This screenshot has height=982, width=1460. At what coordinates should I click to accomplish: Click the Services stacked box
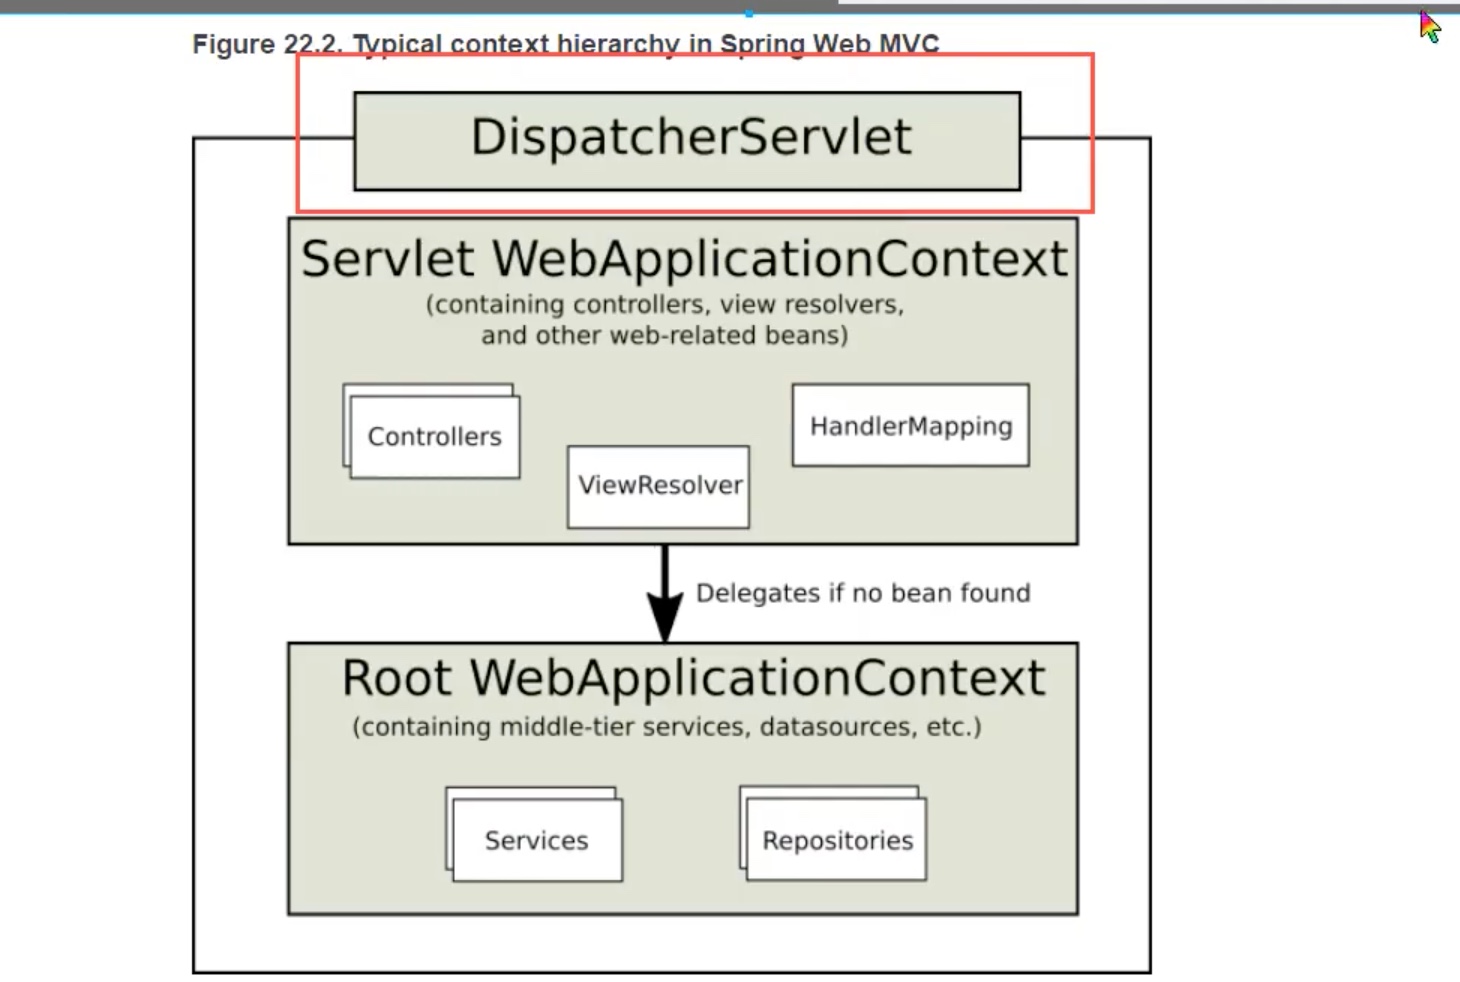point(537,840)
